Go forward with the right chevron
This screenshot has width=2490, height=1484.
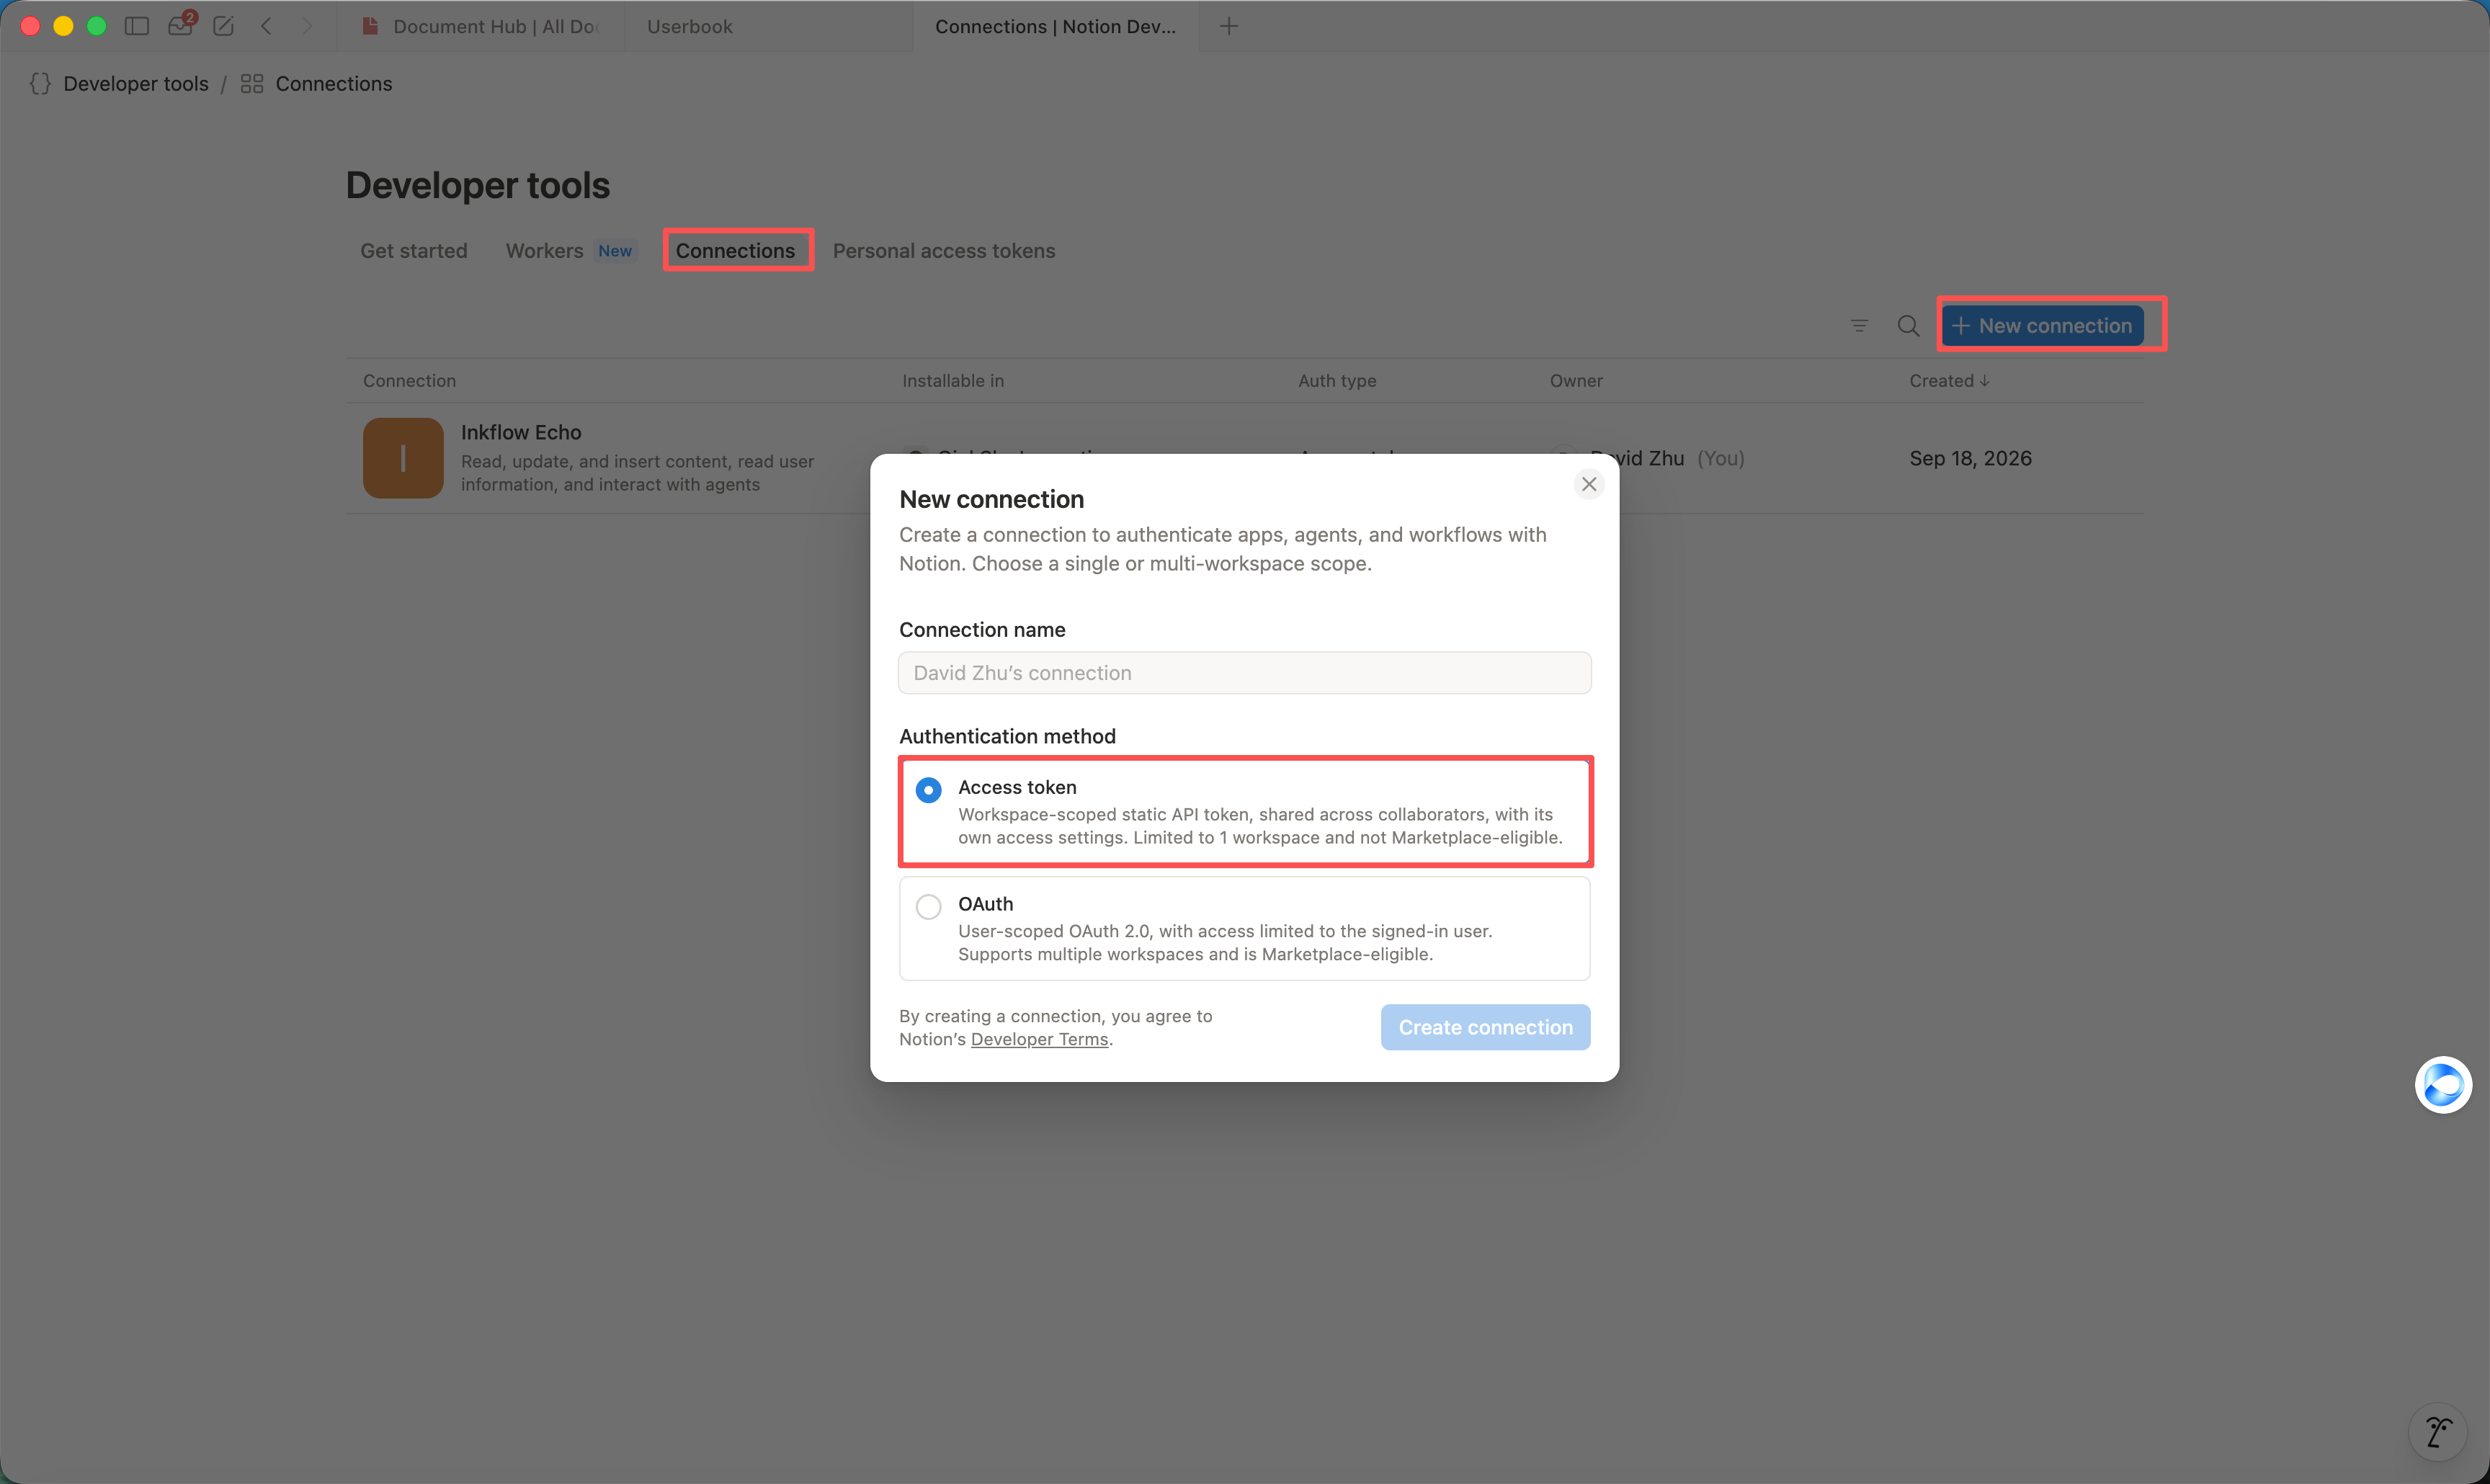pos(307,26)
